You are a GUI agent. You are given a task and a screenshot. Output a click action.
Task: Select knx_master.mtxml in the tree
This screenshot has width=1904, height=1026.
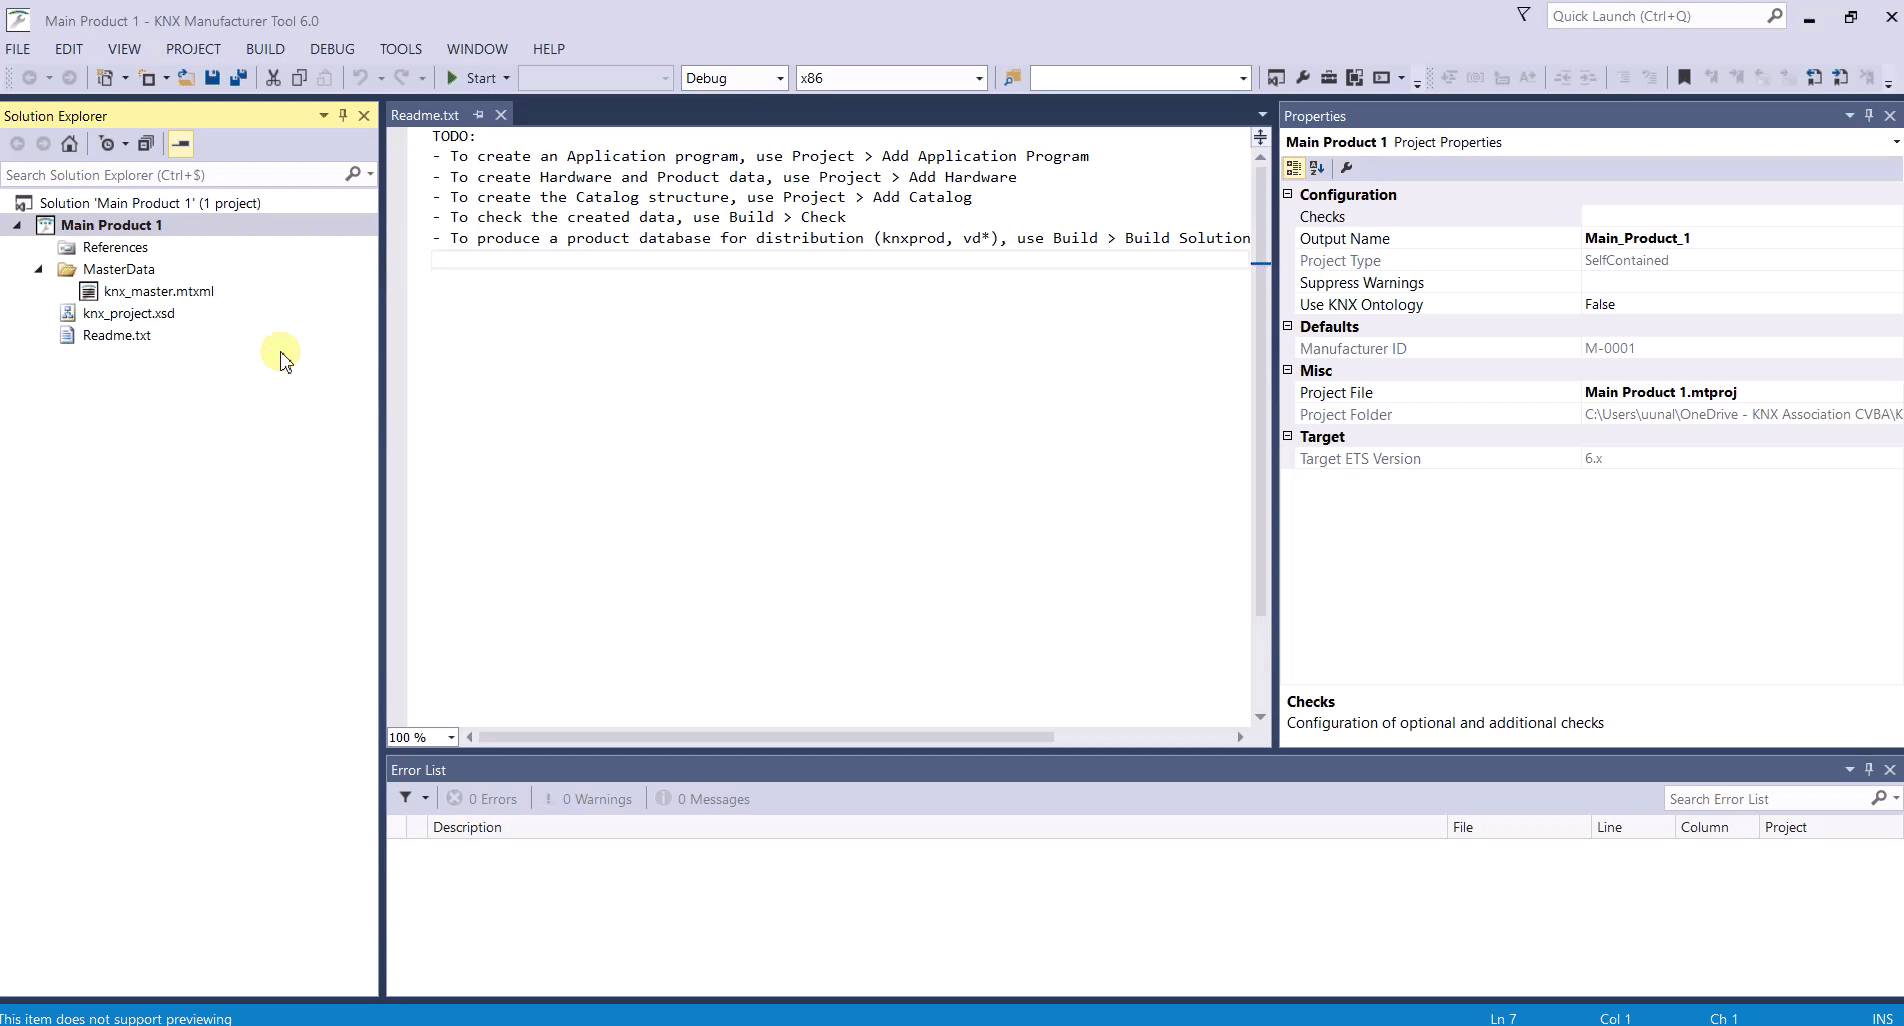pyautogui.click(x=159, y=291)
